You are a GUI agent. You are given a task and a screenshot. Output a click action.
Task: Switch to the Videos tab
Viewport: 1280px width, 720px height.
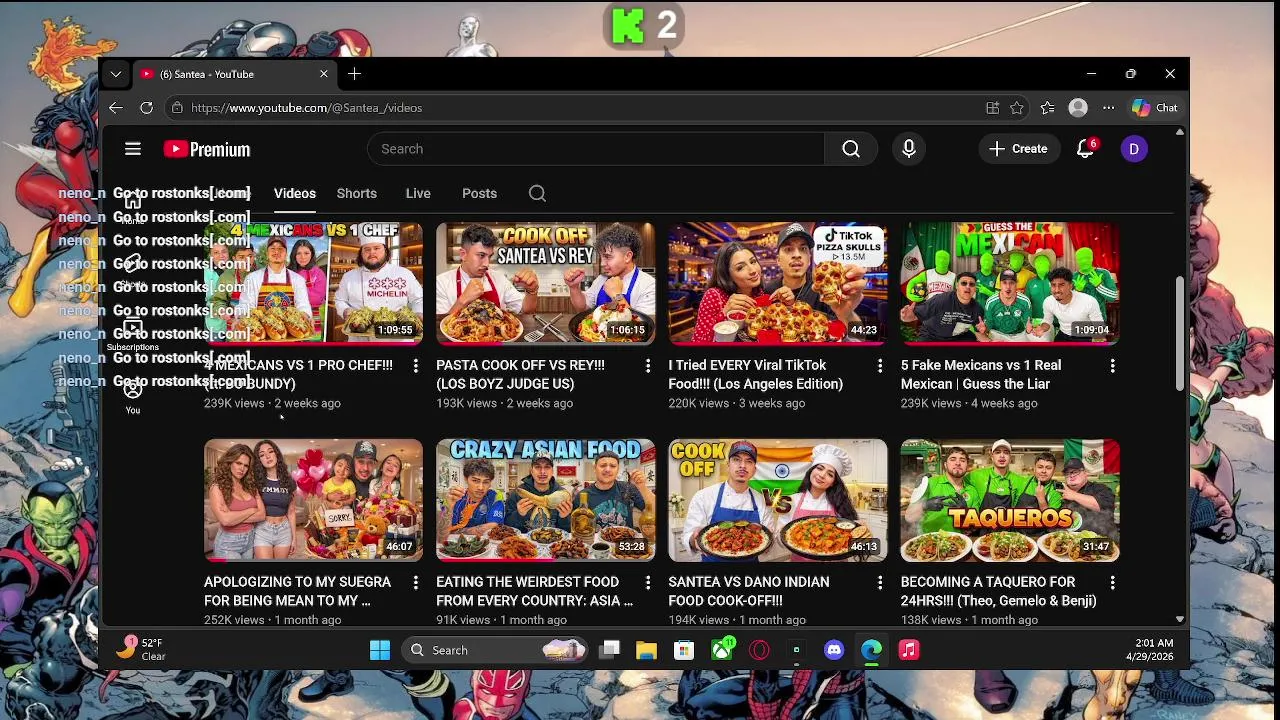click(295, 193)
